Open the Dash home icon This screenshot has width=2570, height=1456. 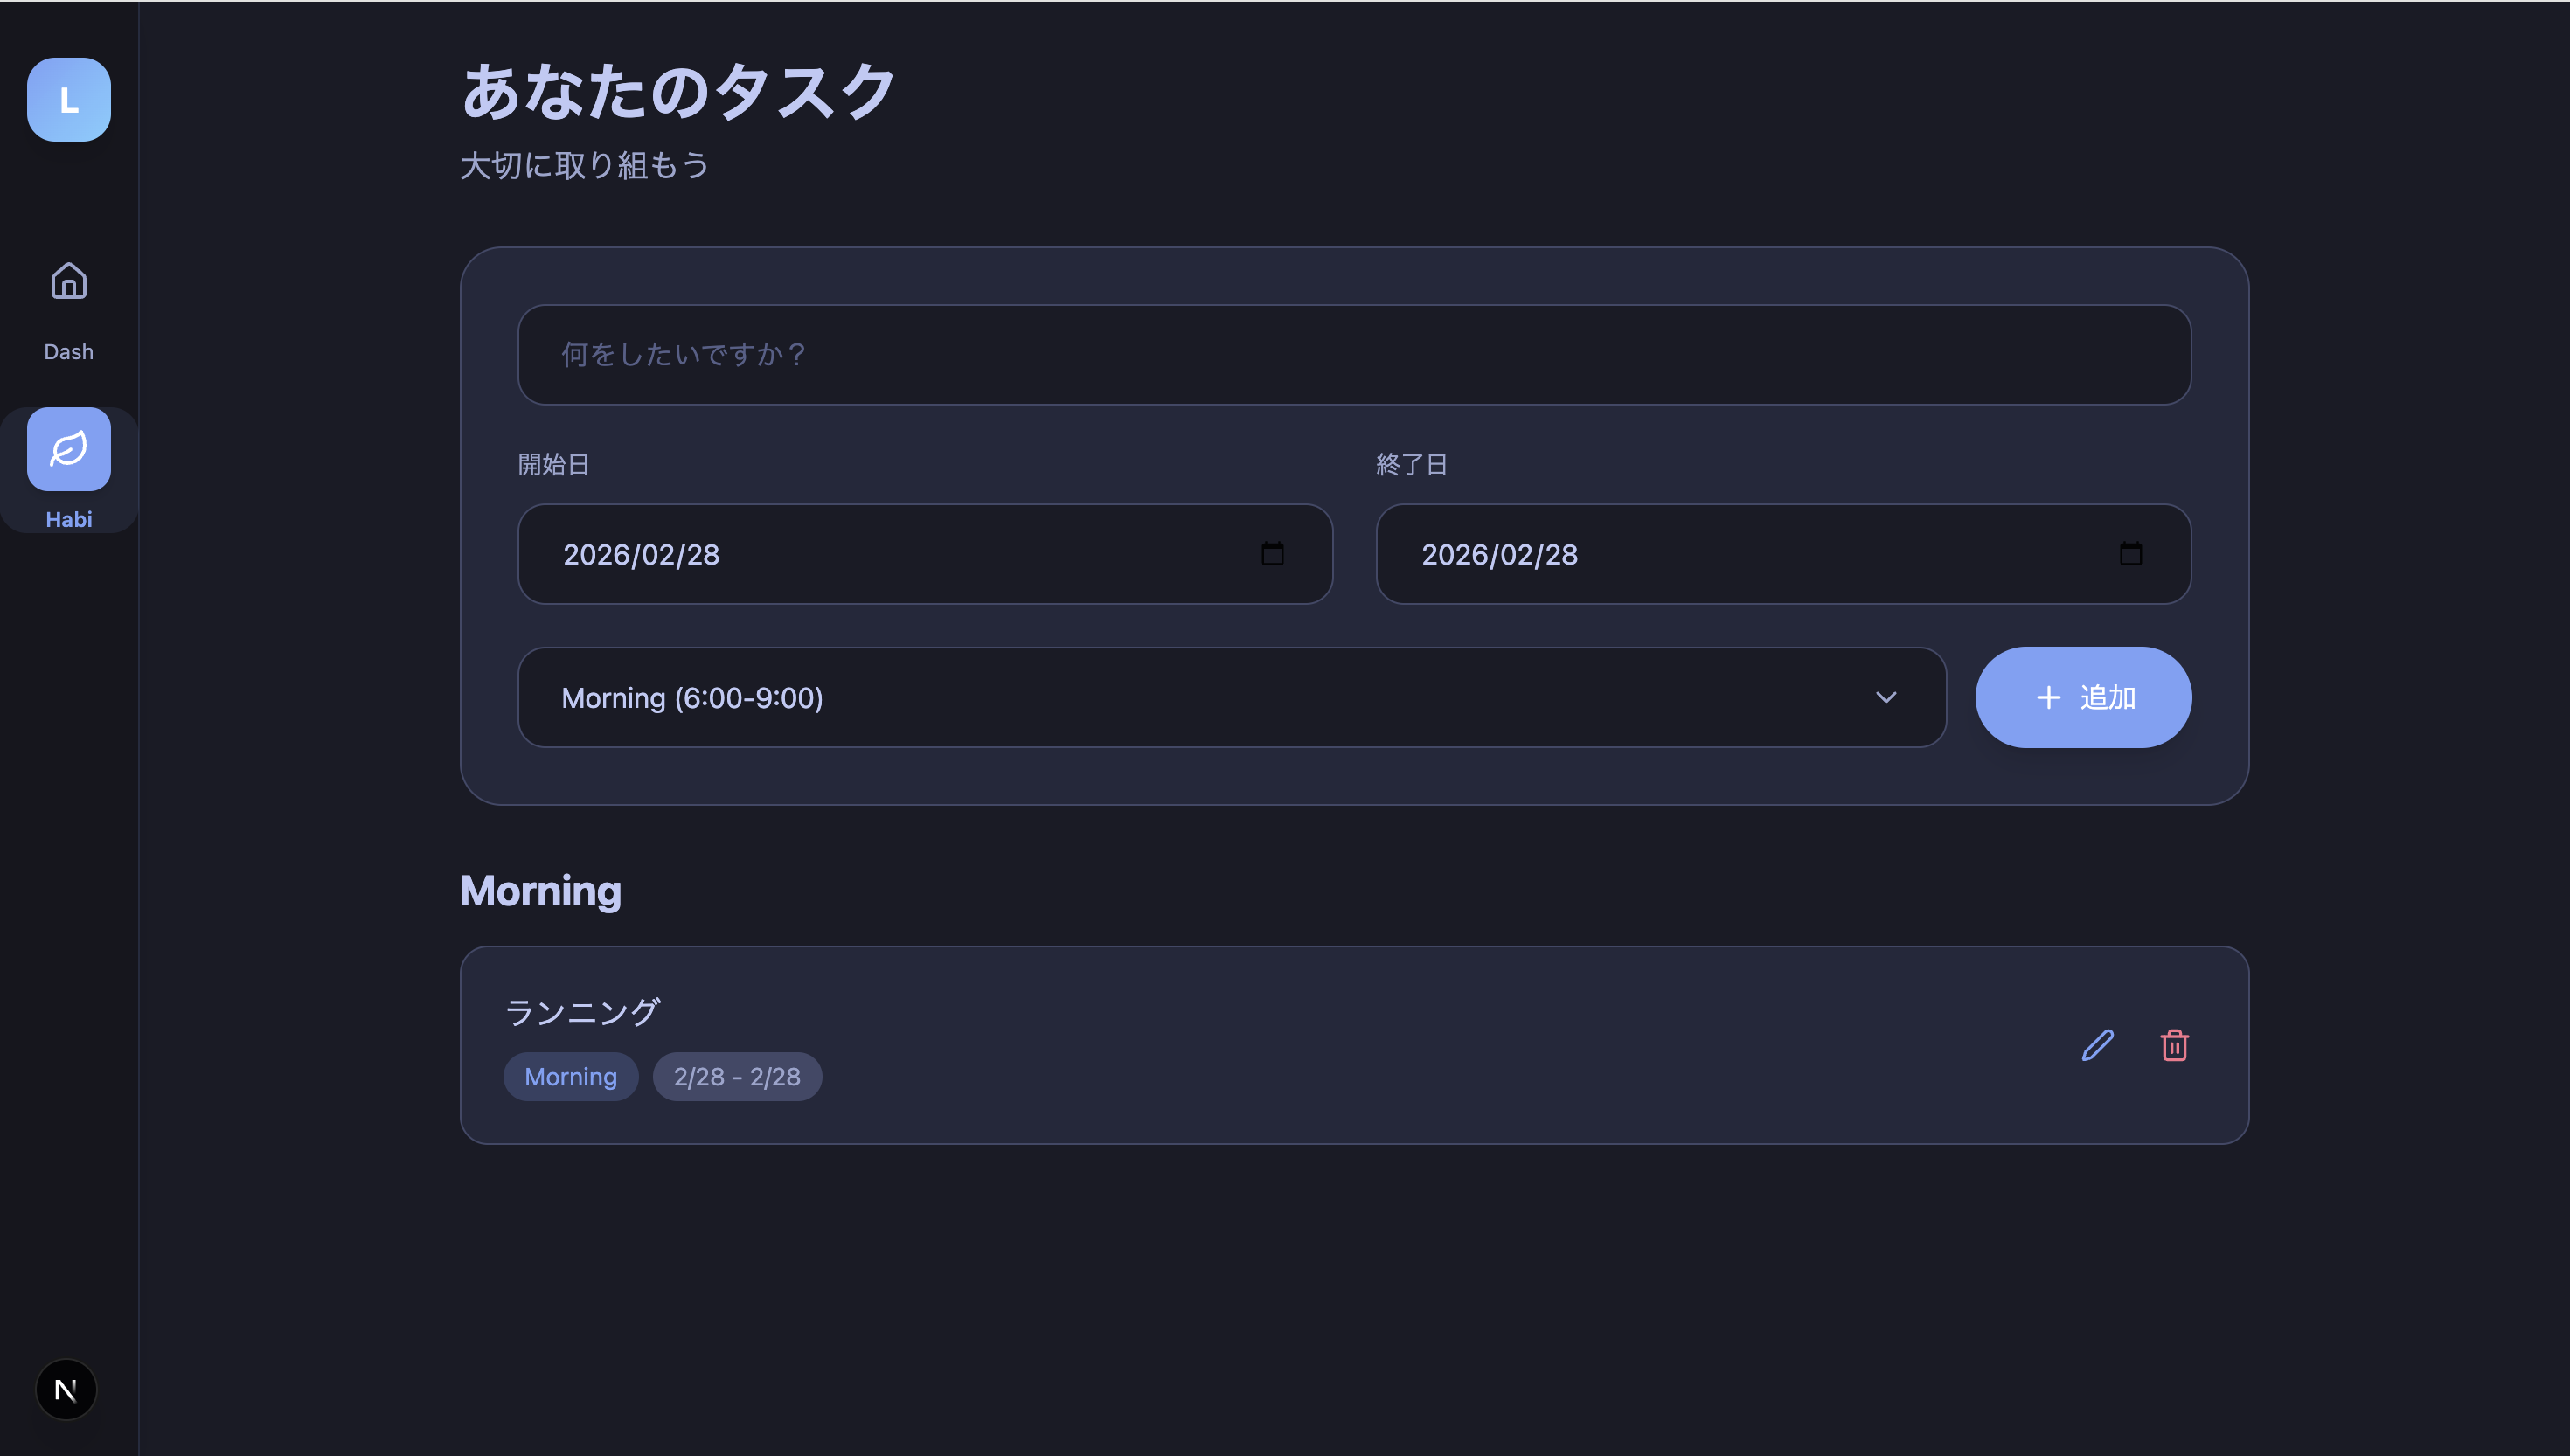[x=68, y=281]
